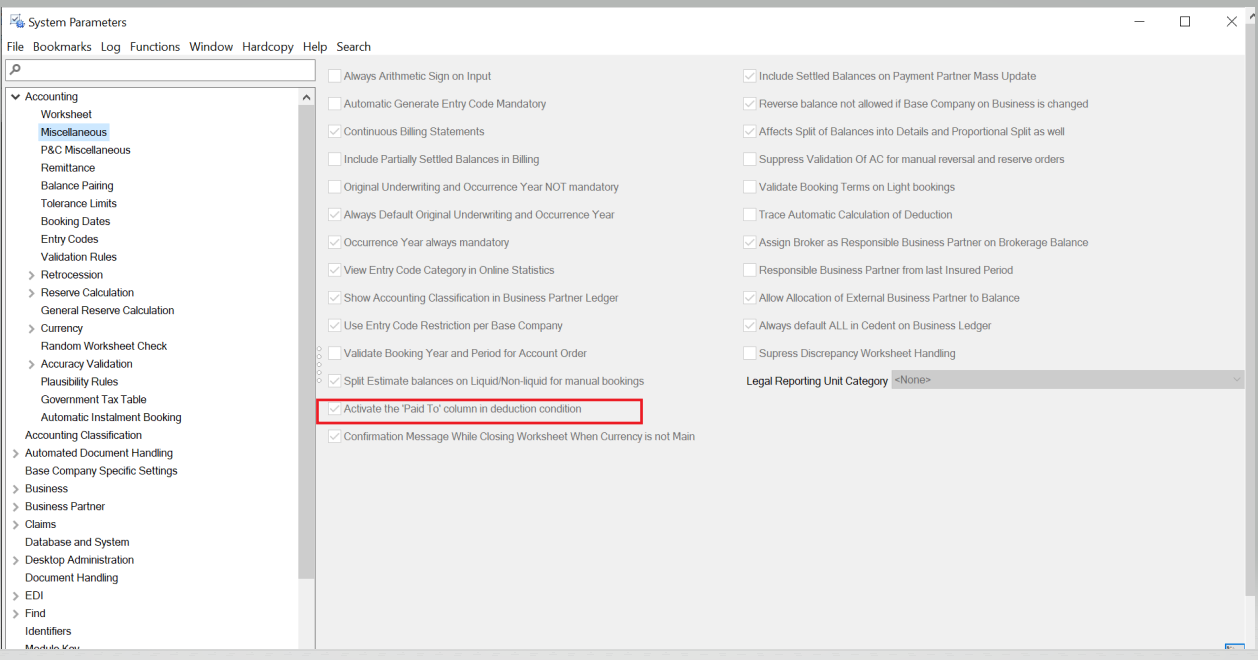The width and height of the screenshot is (1258, 660).
Task: Enable 'Trace Automatic Calculation of Deduction' checkbox
Action: click(751, 215)
